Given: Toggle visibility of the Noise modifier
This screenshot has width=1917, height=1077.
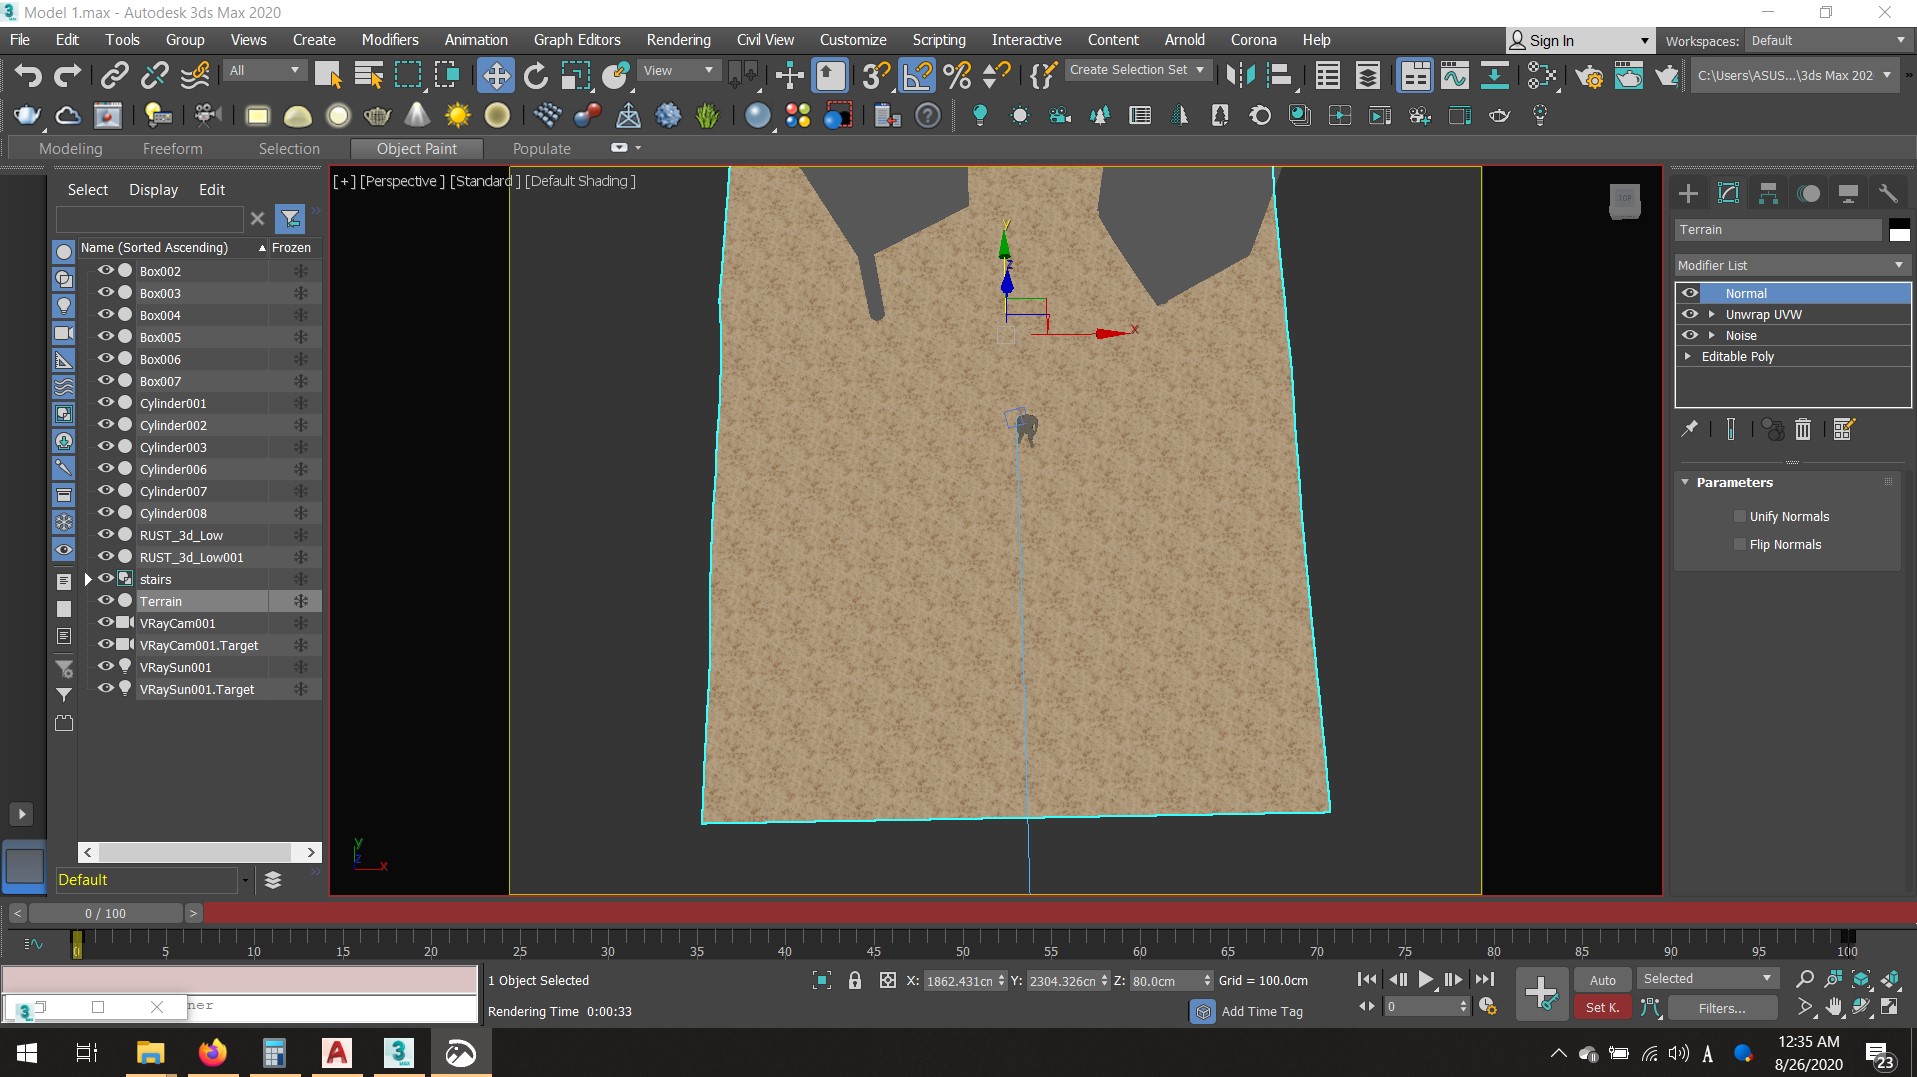Looking at the screenshot, I should click(x=1691, y=335).
